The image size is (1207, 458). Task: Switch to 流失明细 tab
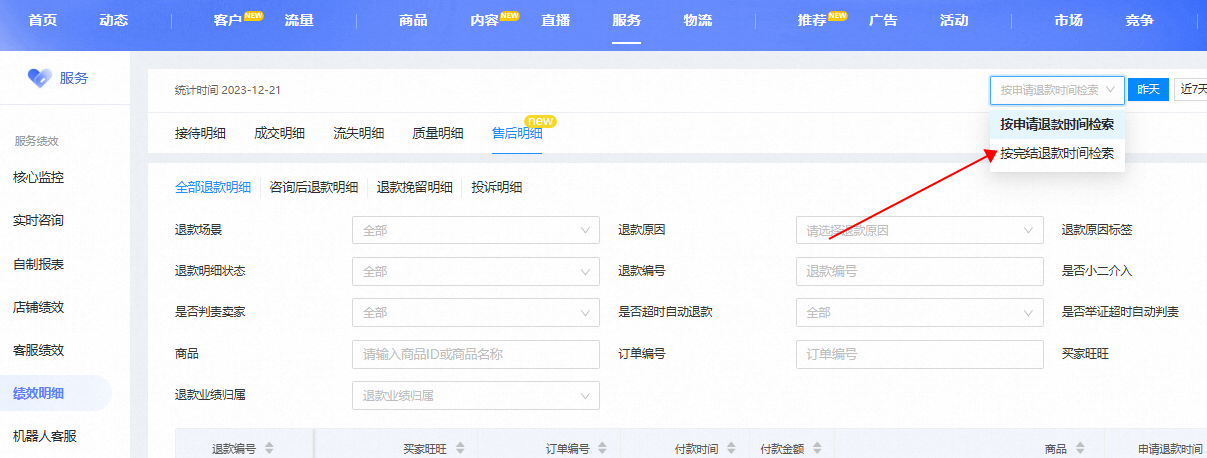click(358, 134)
